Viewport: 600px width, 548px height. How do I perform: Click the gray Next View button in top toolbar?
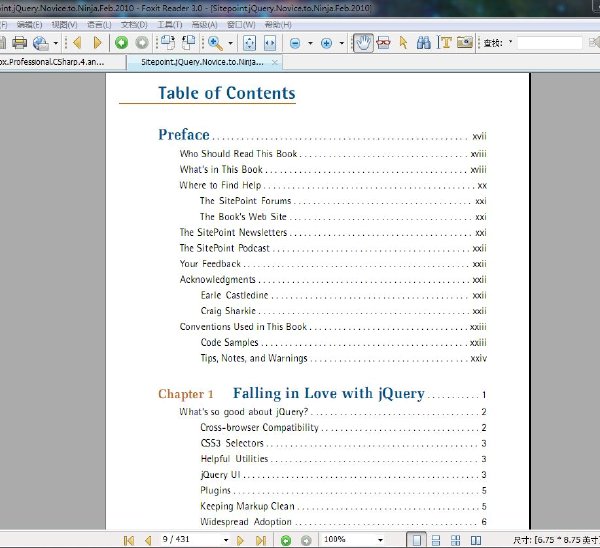pos(142,42)
